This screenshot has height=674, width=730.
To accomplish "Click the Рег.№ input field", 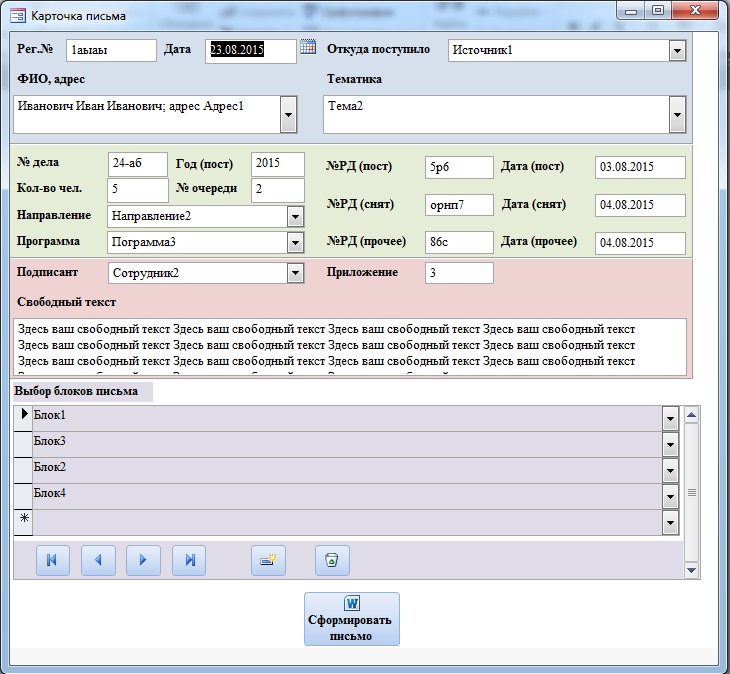I will tap(111, 50).
